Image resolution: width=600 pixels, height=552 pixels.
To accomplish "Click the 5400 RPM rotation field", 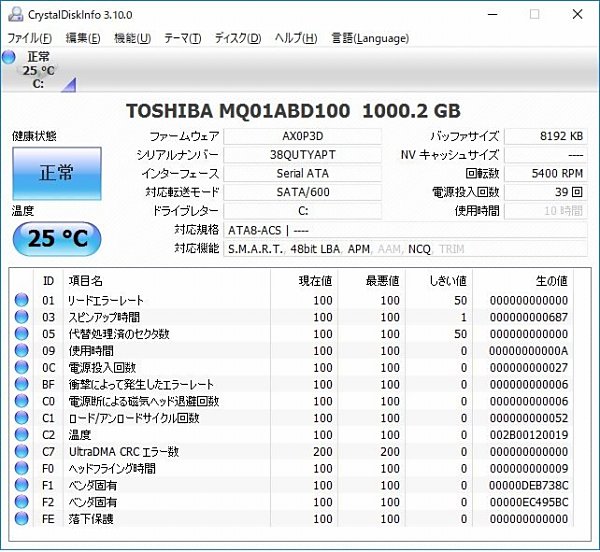I will click(x=546, y=174).
